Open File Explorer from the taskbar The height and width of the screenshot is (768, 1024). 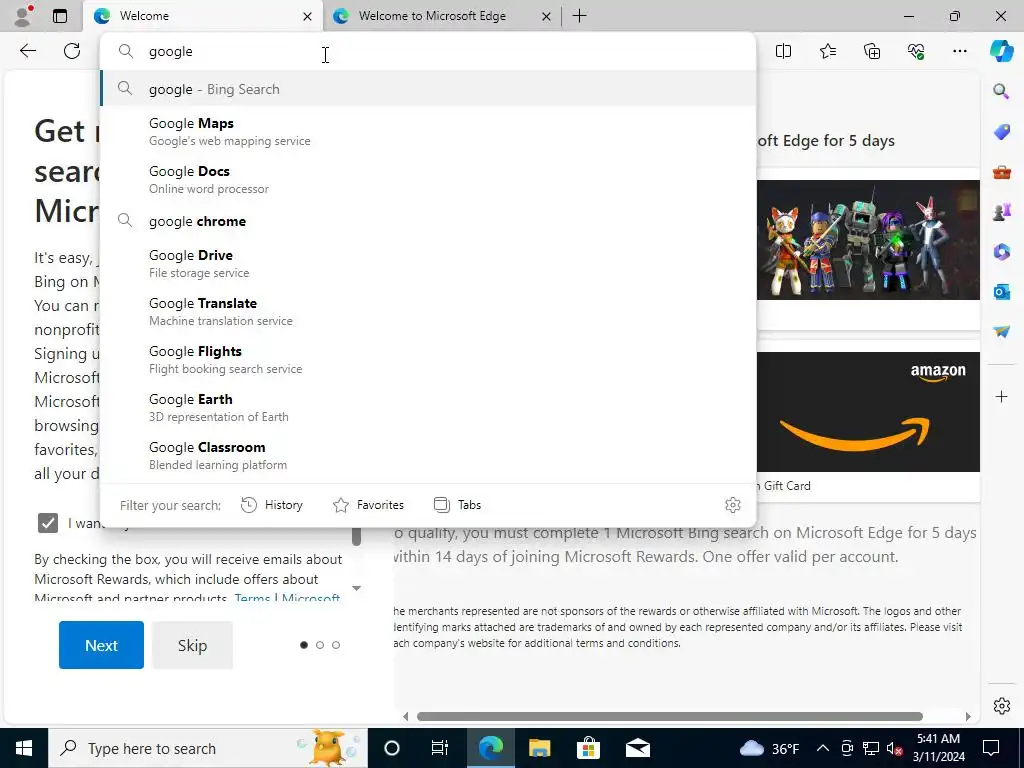(539, 748)
